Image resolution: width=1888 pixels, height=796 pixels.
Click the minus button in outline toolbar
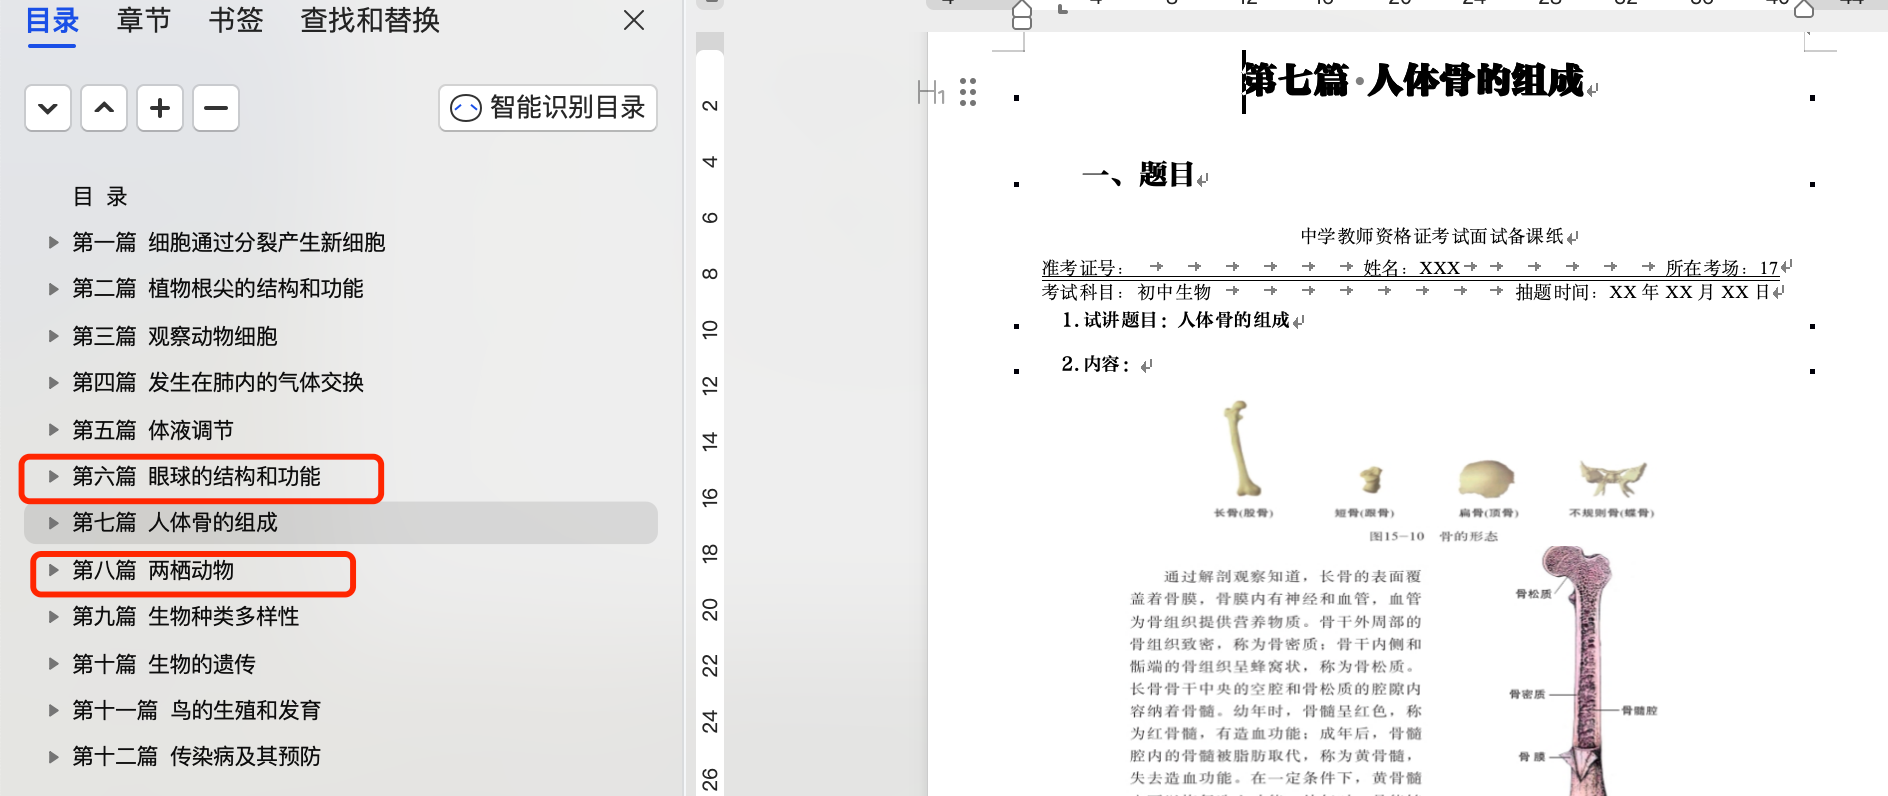[216, 108]
